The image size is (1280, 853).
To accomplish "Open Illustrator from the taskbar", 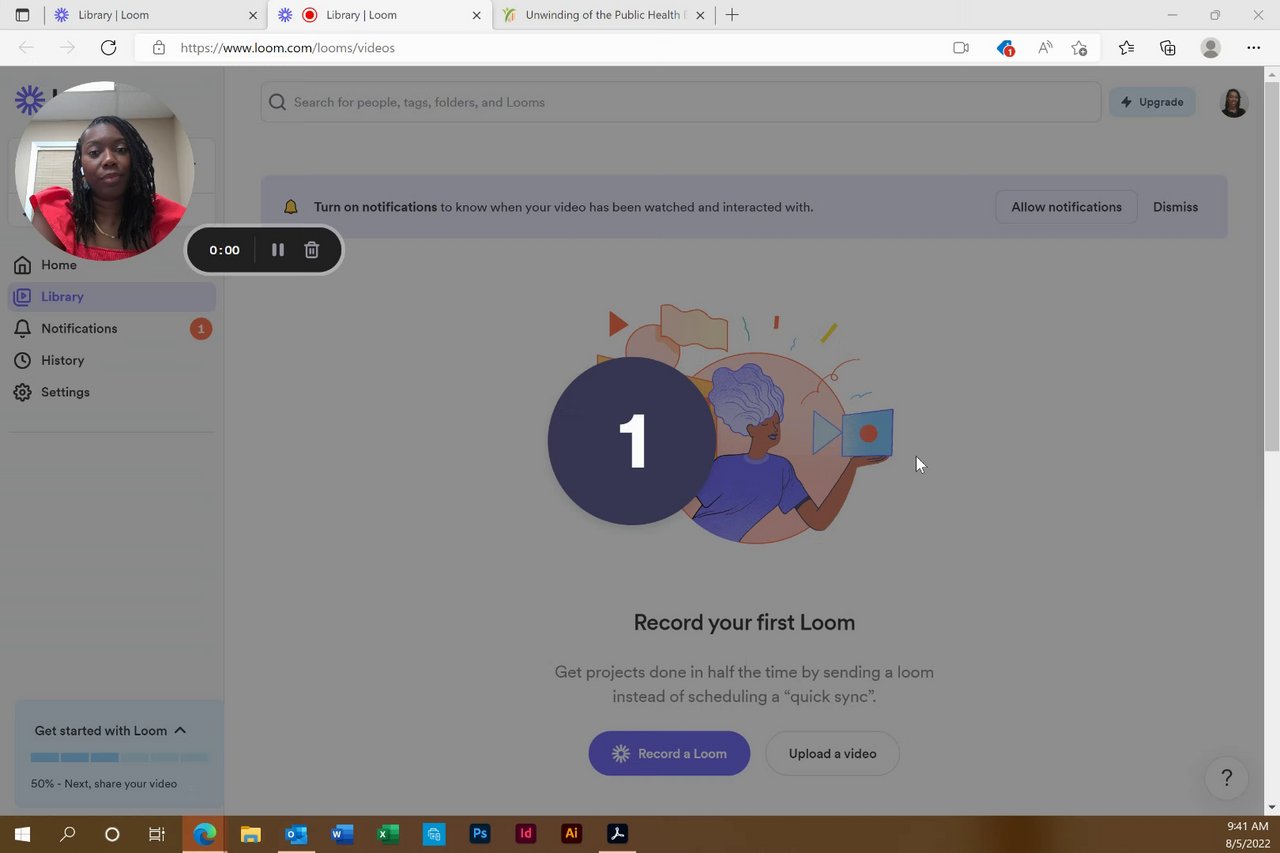I will pos(572,834).
